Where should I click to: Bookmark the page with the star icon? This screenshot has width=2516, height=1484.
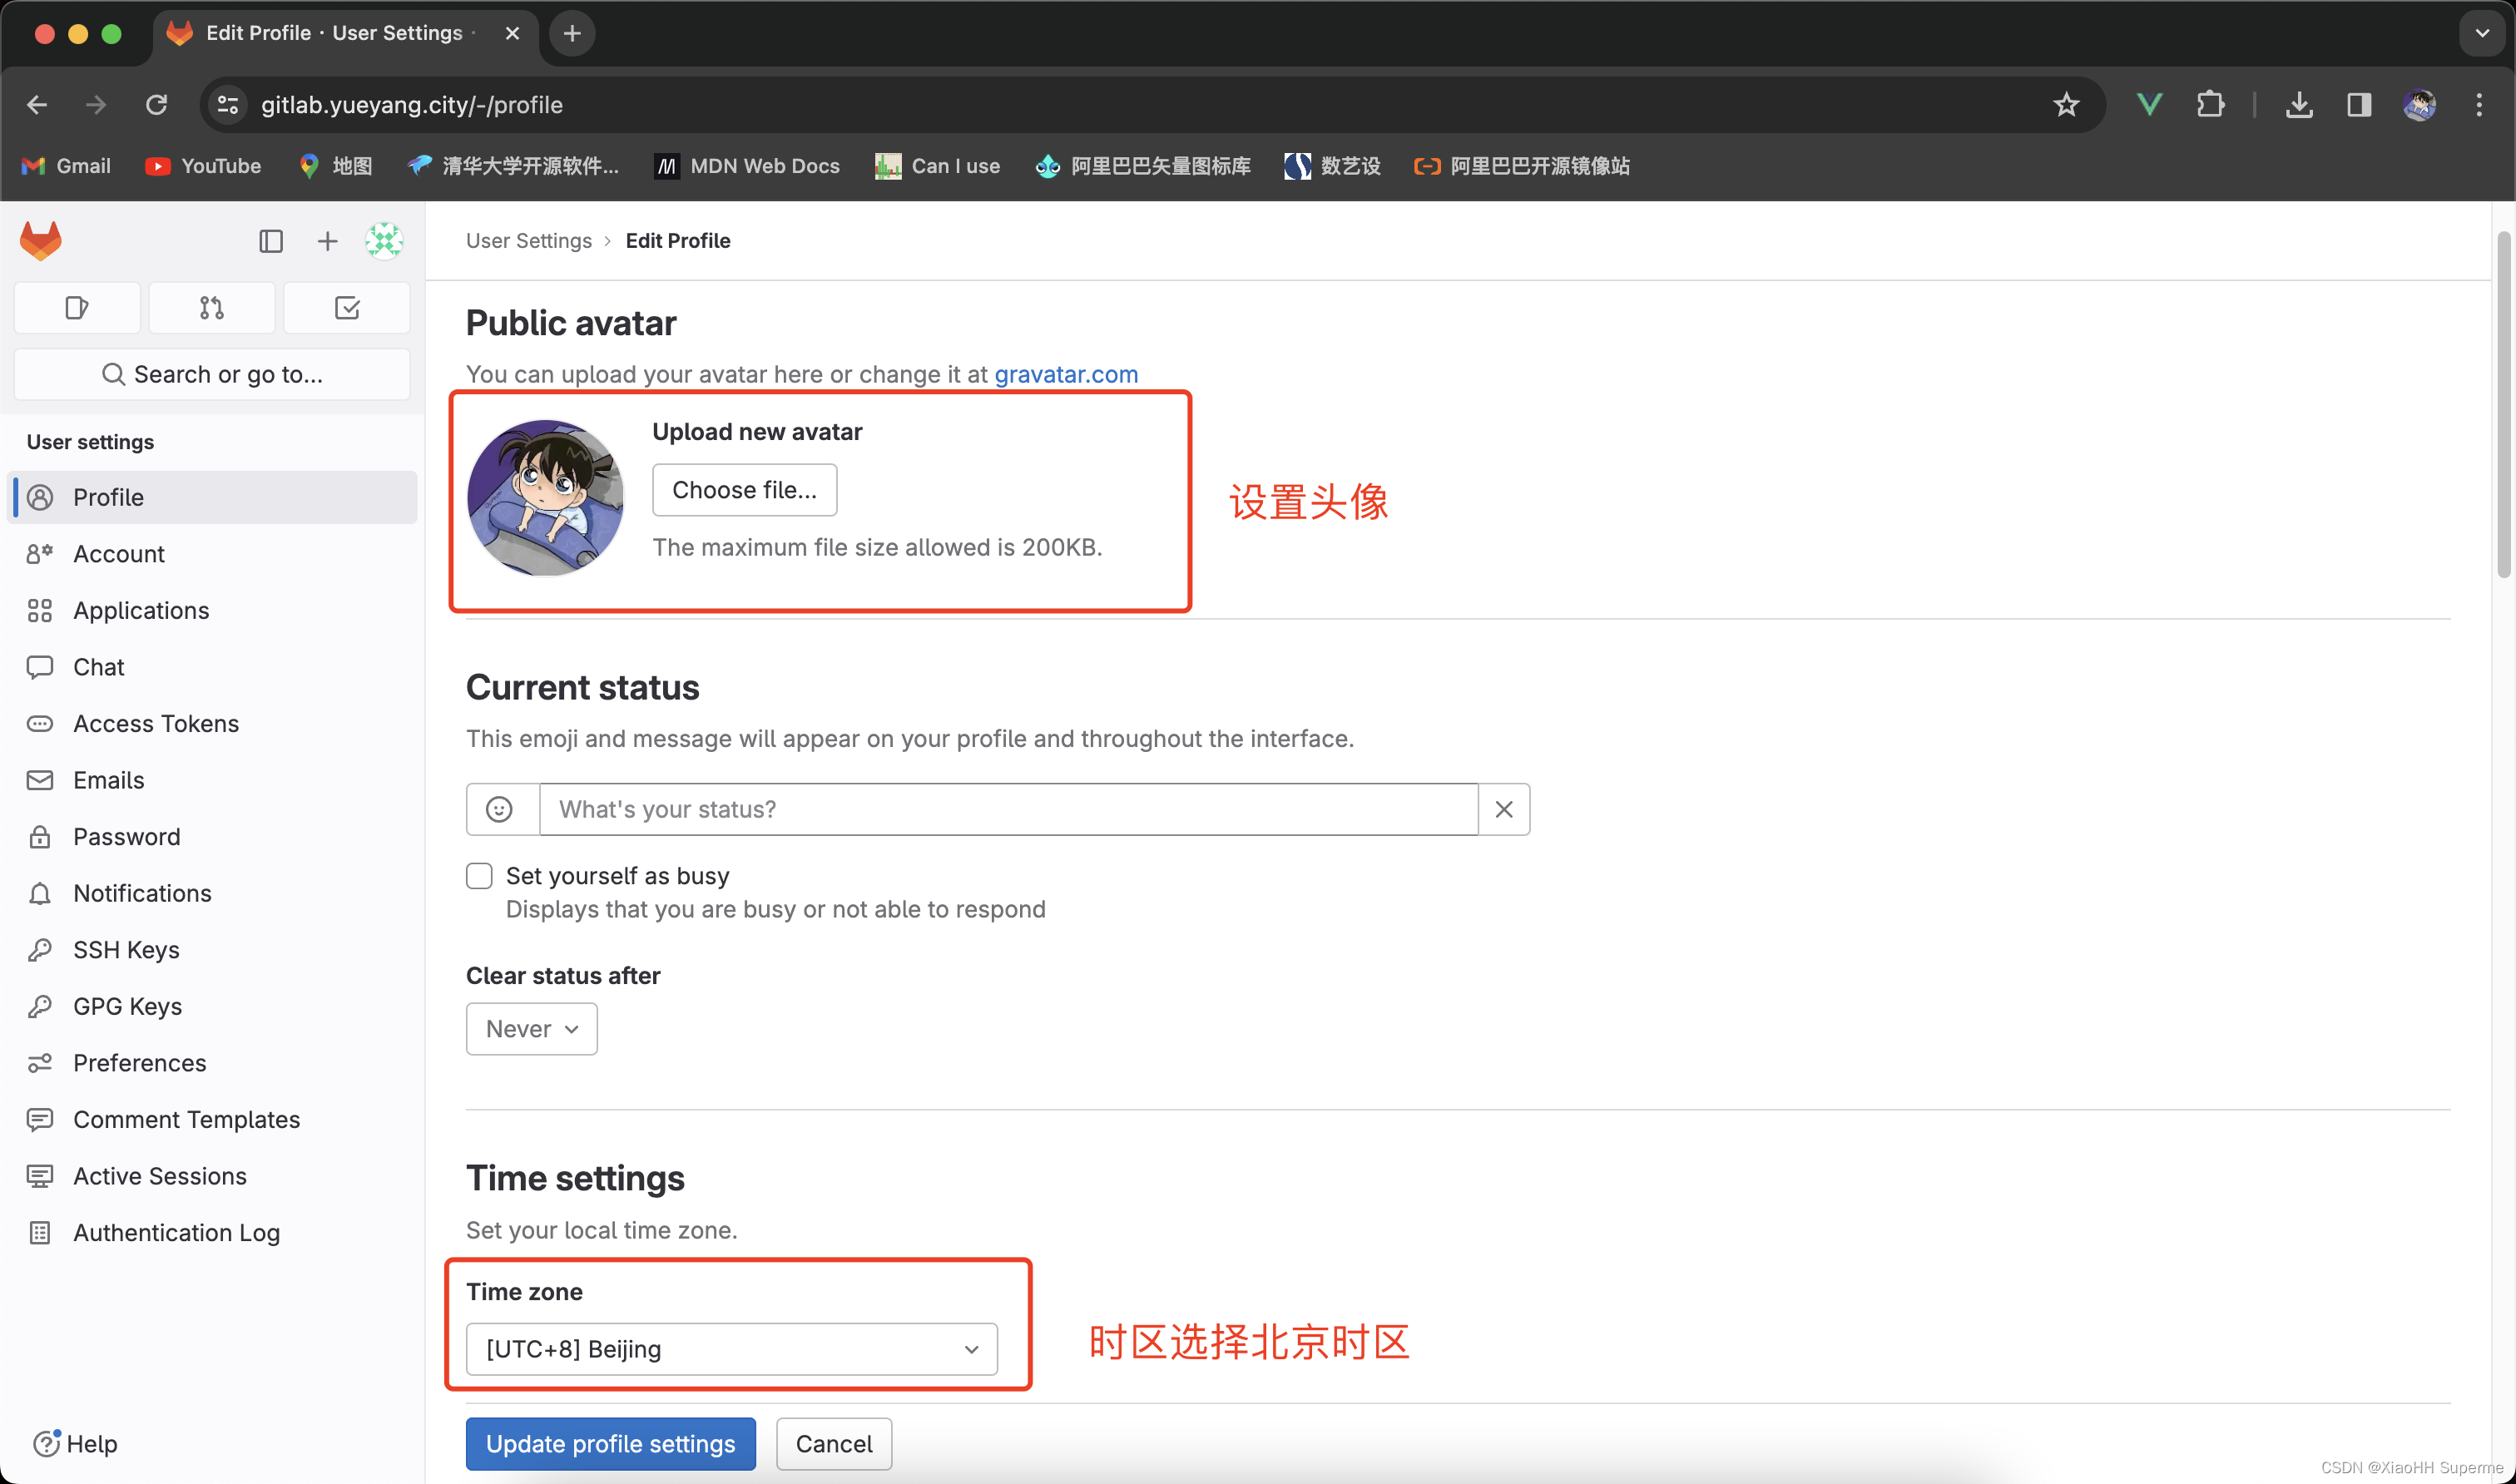tap(2066, 105)
